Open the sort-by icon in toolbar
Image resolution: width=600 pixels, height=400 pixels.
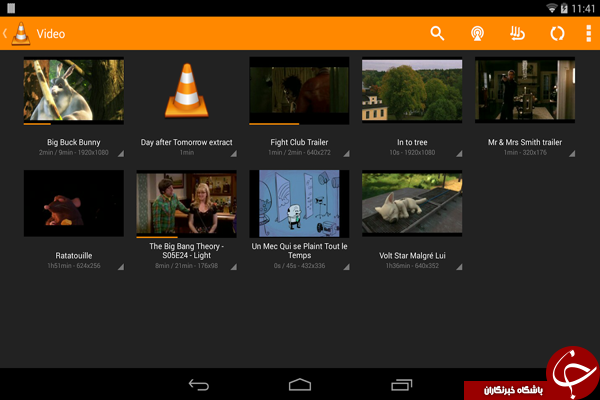click(x=517, y=34)
